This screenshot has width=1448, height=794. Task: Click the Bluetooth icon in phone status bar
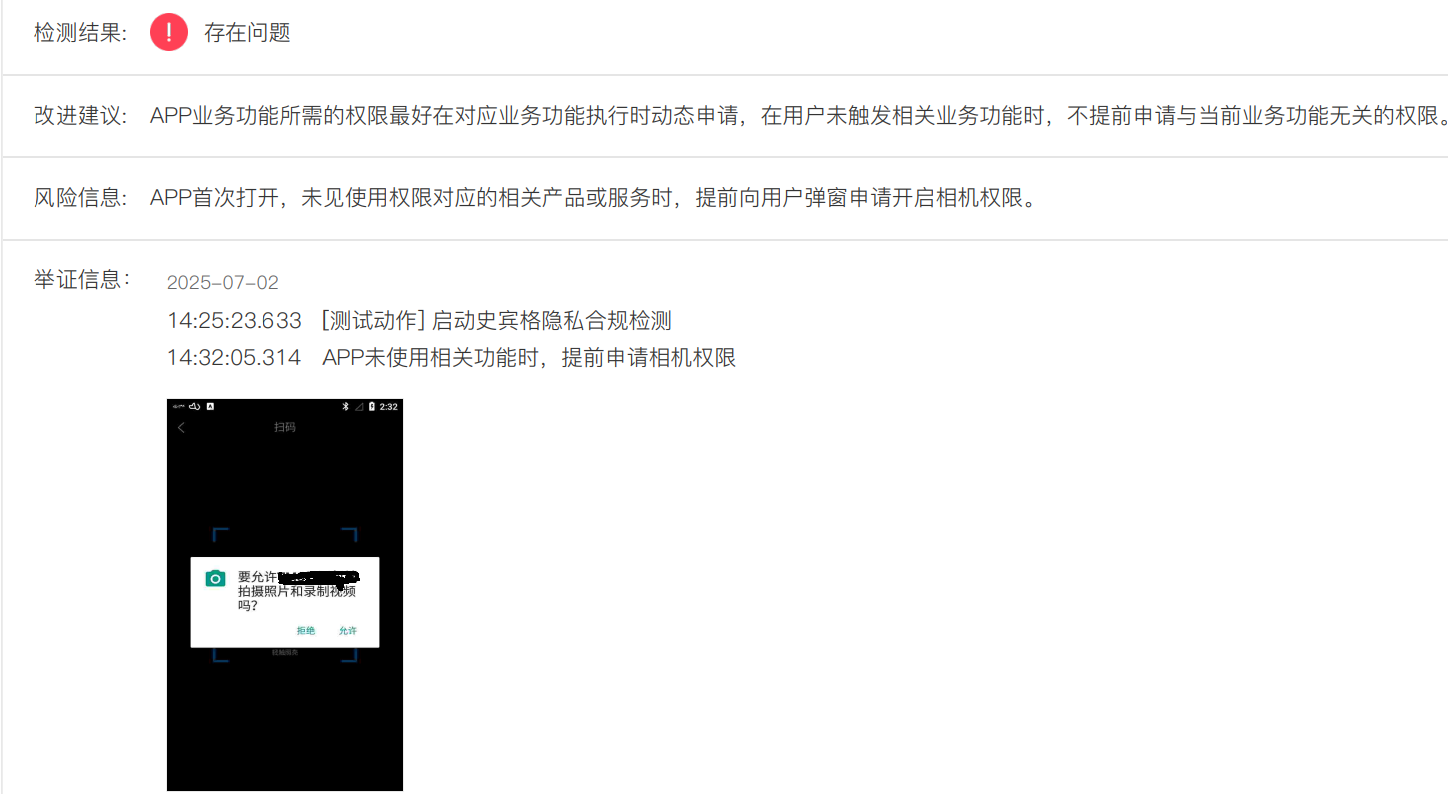tap(345, 406)
